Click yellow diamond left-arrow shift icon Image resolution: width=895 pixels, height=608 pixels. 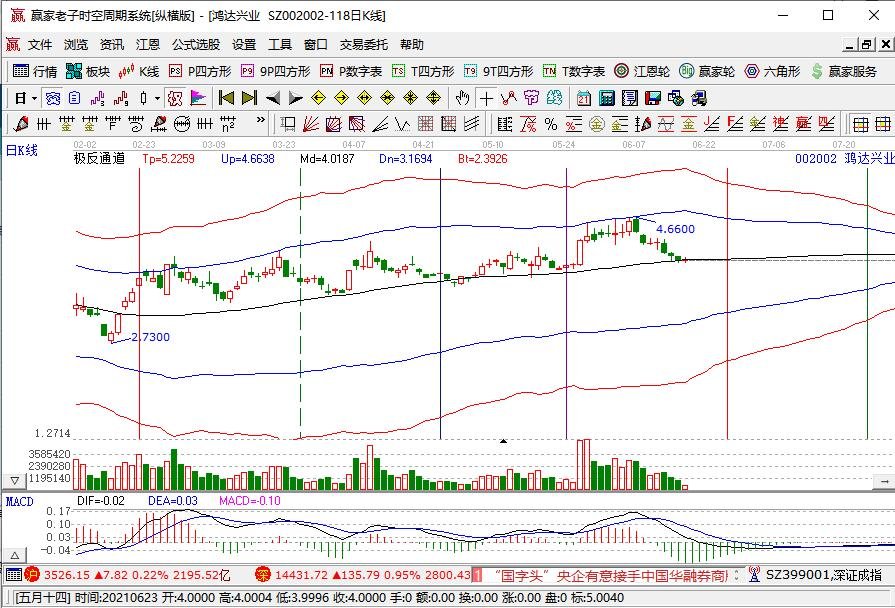point(319,99)
